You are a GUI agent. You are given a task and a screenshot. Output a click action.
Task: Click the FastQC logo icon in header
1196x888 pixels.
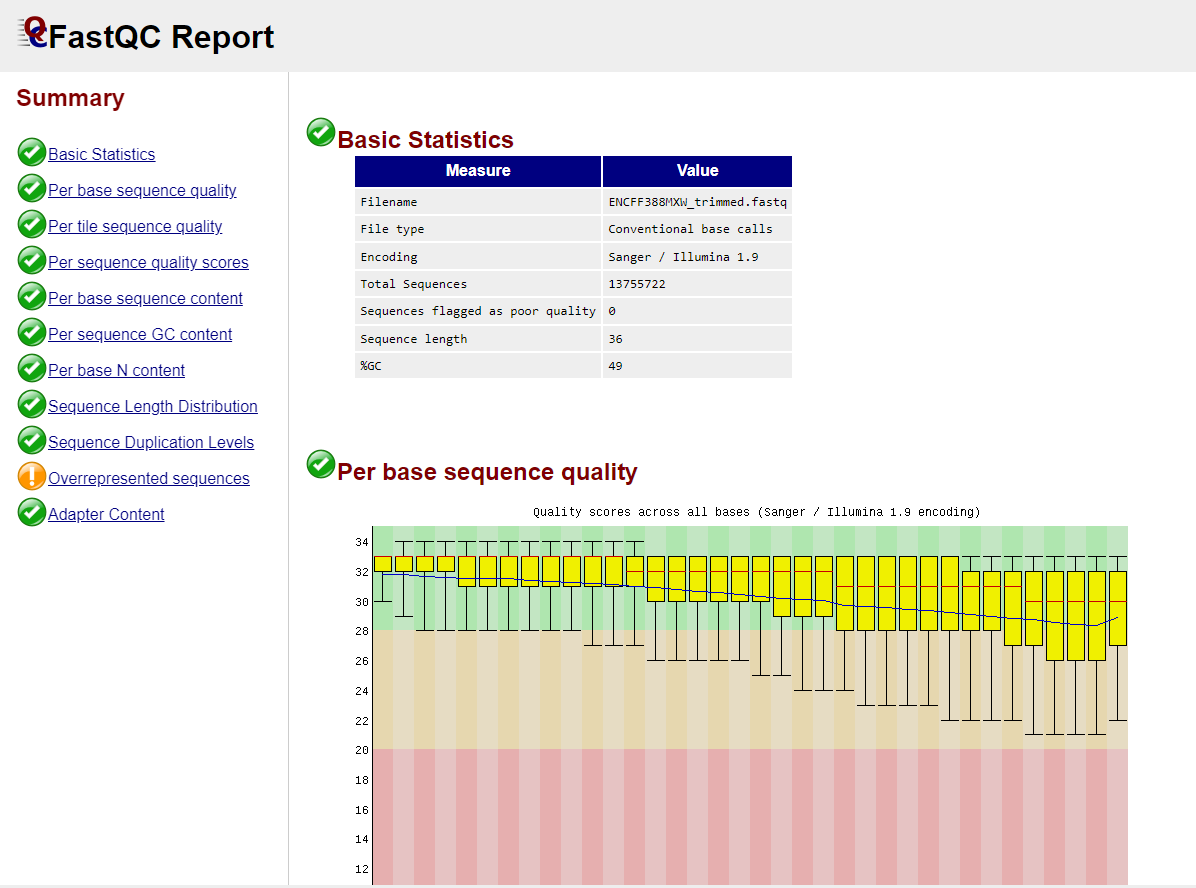pos(33,33)
